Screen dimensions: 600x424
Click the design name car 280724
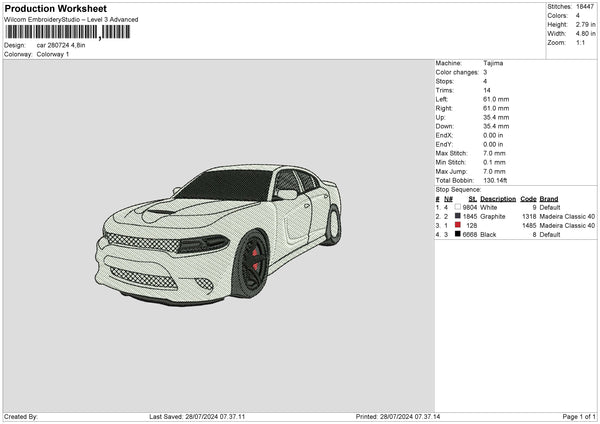(x=62, y=45)
